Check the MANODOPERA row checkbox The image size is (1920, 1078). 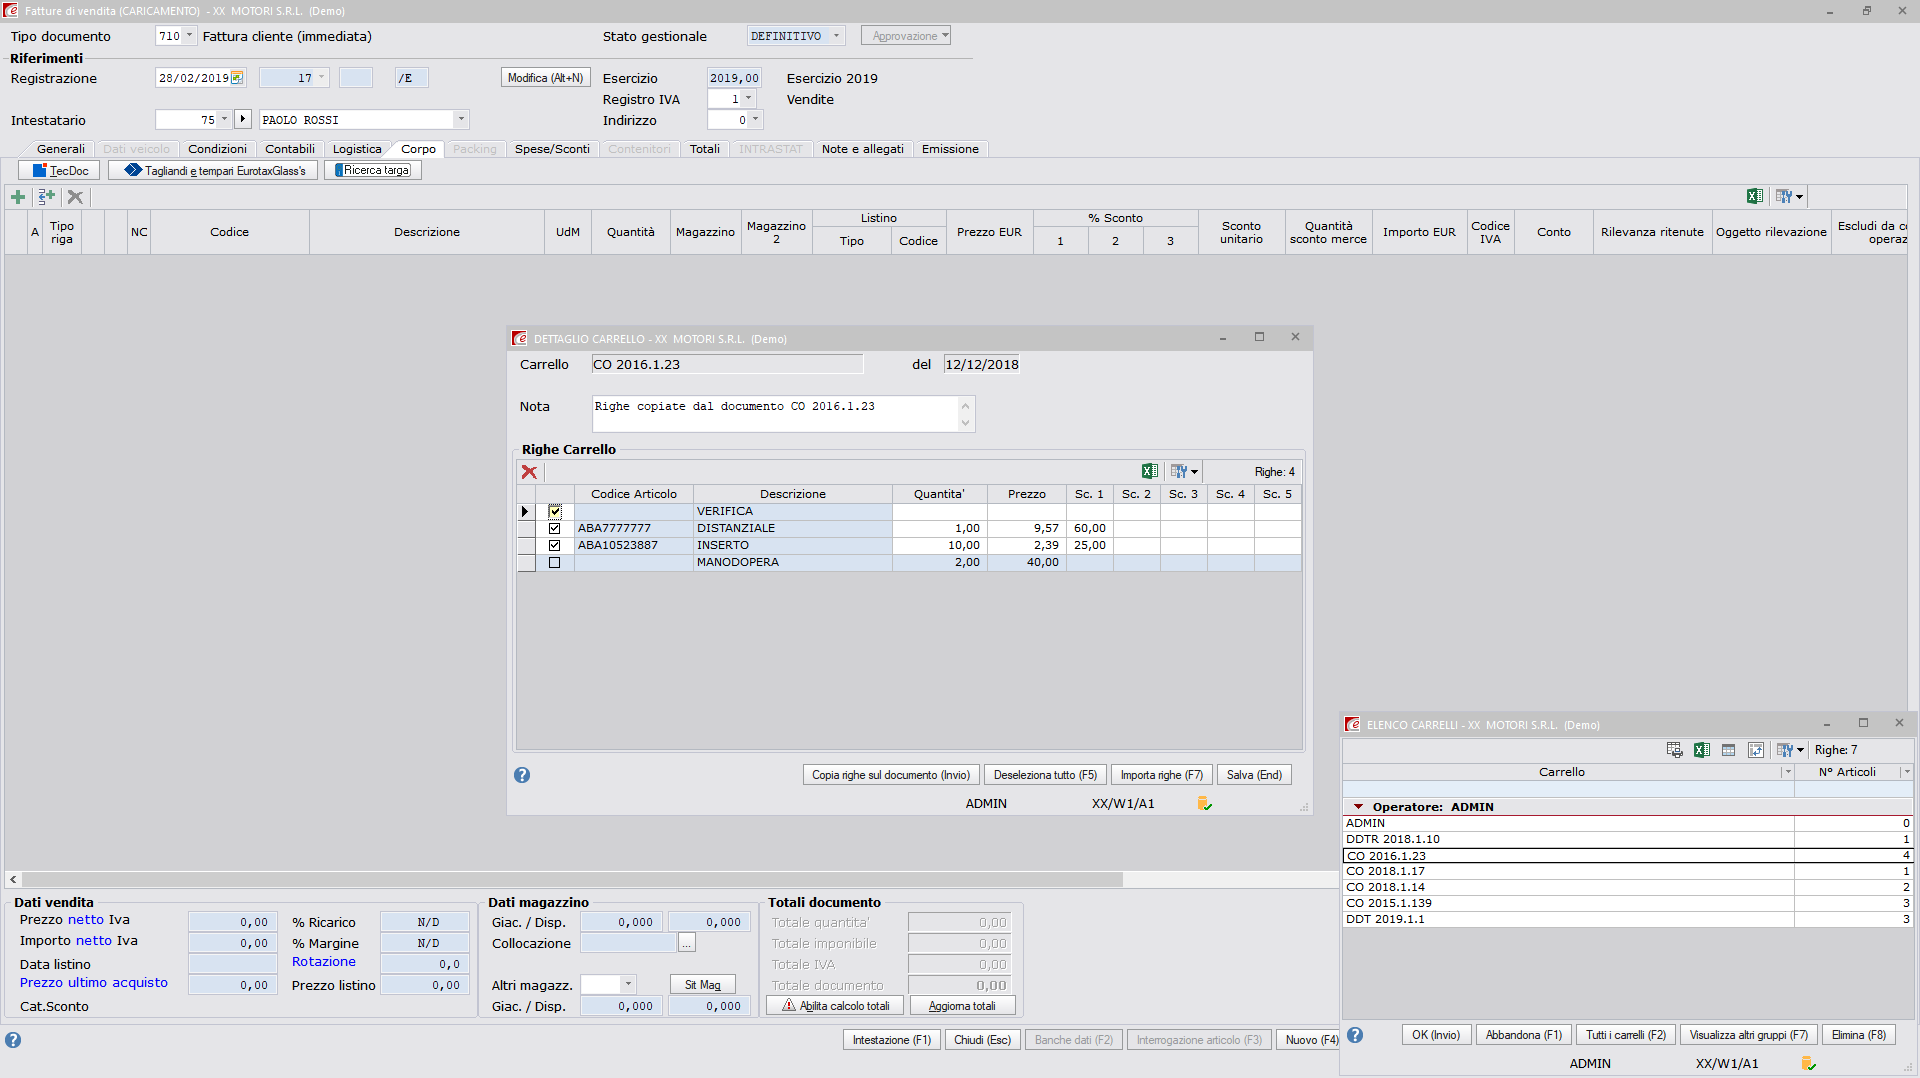[555, 563]
